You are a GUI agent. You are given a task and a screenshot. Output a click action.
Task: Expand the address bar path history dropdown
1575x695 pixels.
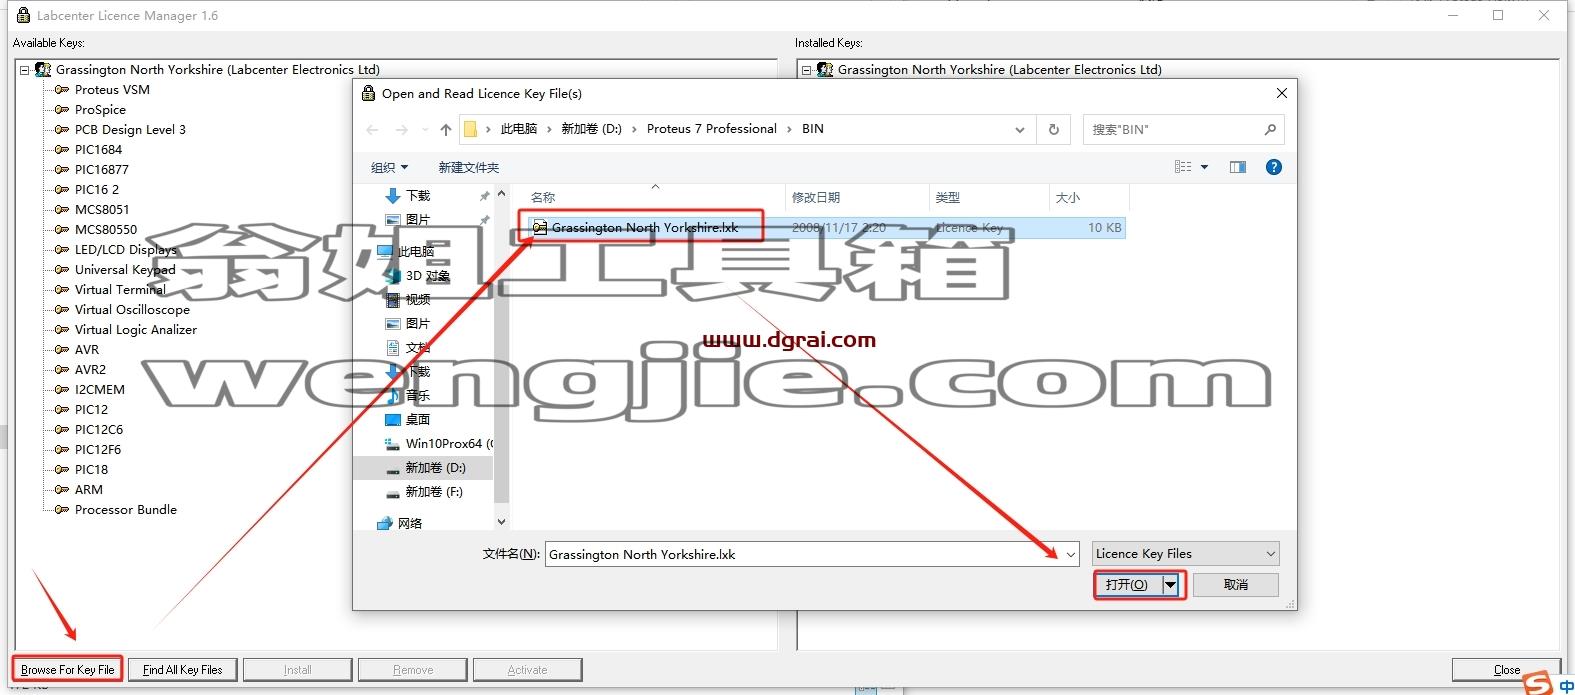click(1019, 129)
